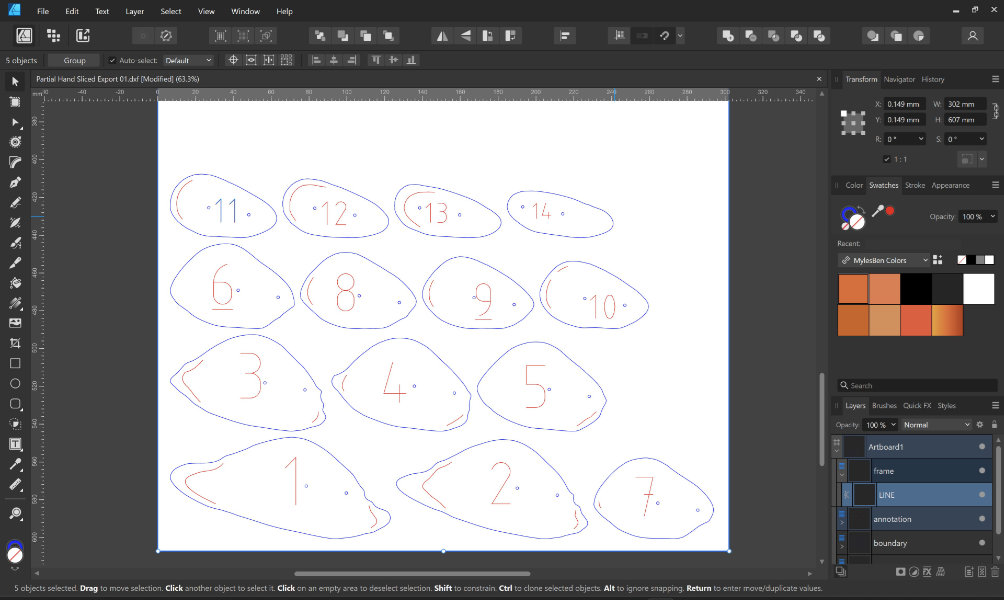Hide the Artboard1 layer
This screenshot has width=1004, height=600.
[982, 446]
